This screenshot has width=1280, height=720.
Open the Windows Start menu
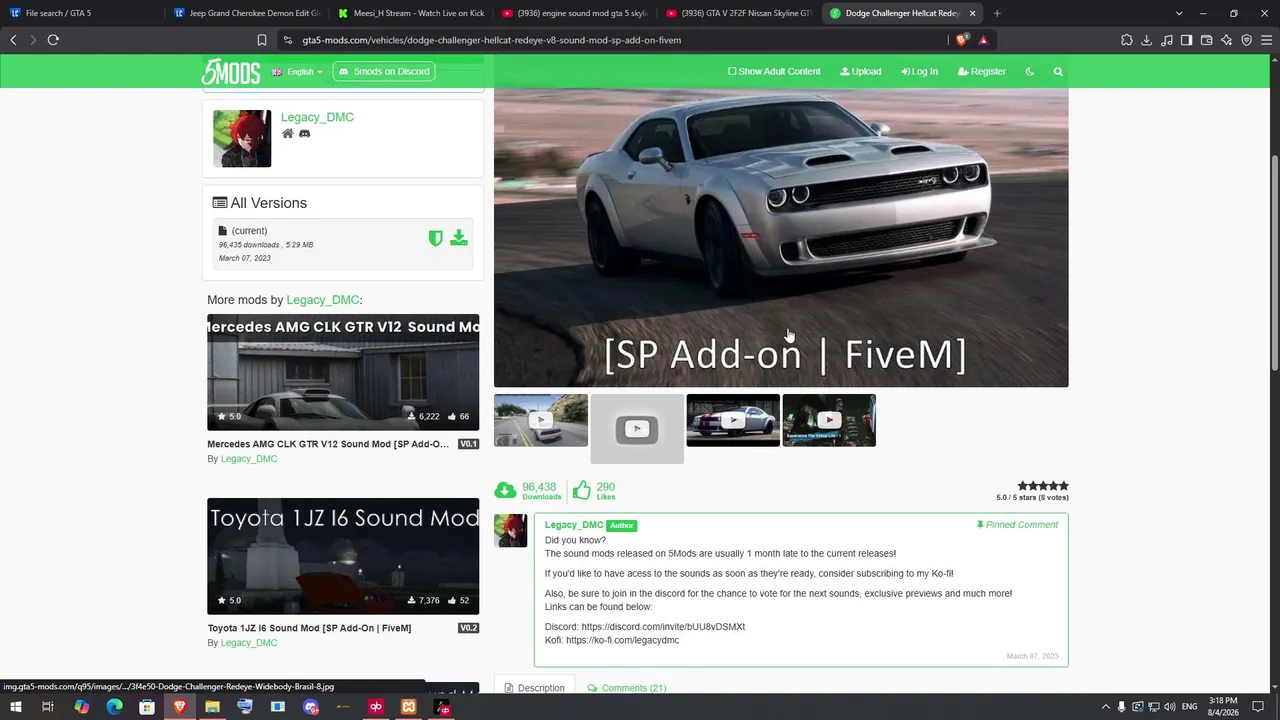click(16, 707)
